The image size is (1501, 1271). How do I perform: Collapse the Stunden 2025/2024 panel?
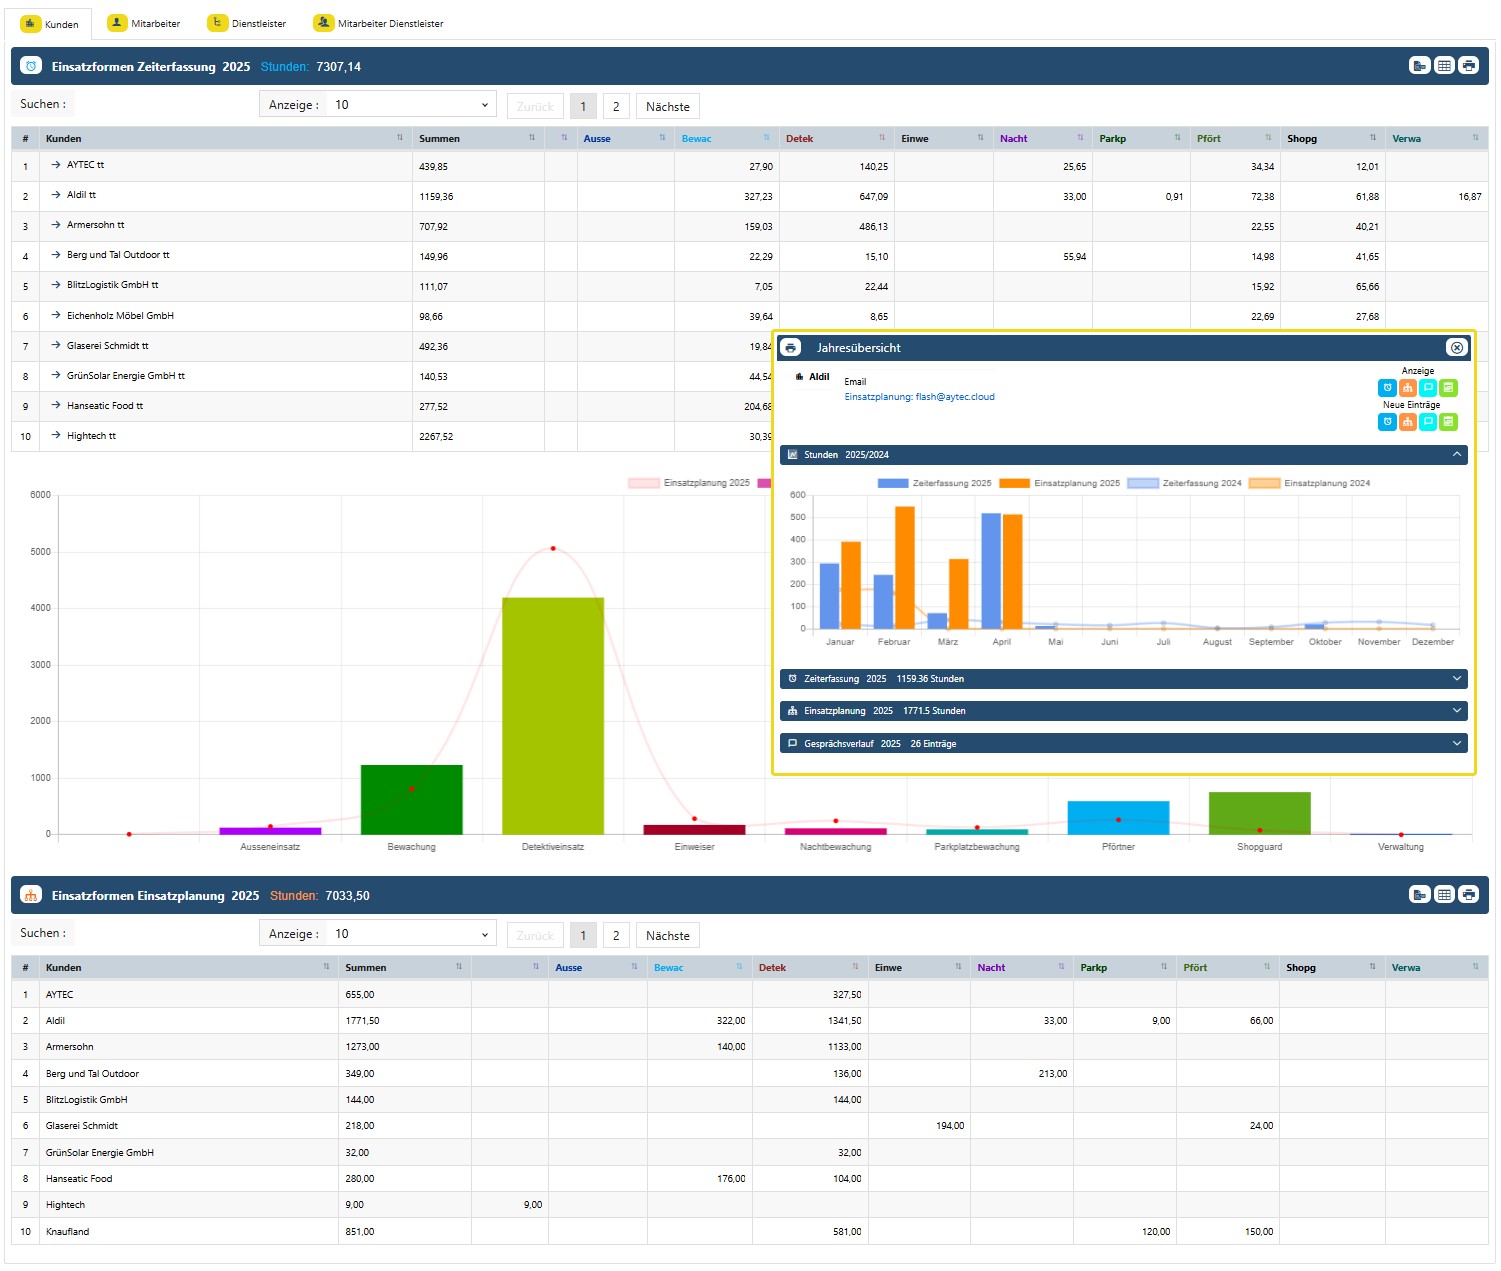point(1456,455)
